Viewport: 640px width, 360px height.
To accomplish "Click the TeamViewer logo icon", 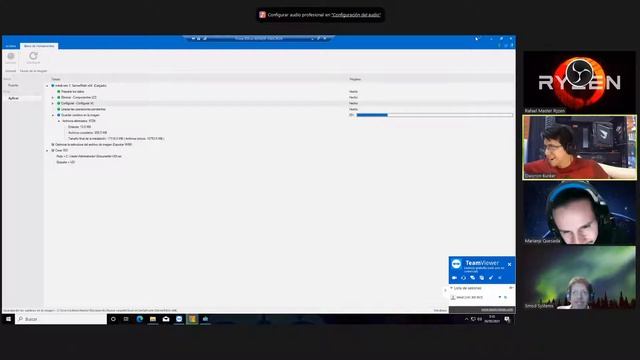I will click(x=456, y=264).
